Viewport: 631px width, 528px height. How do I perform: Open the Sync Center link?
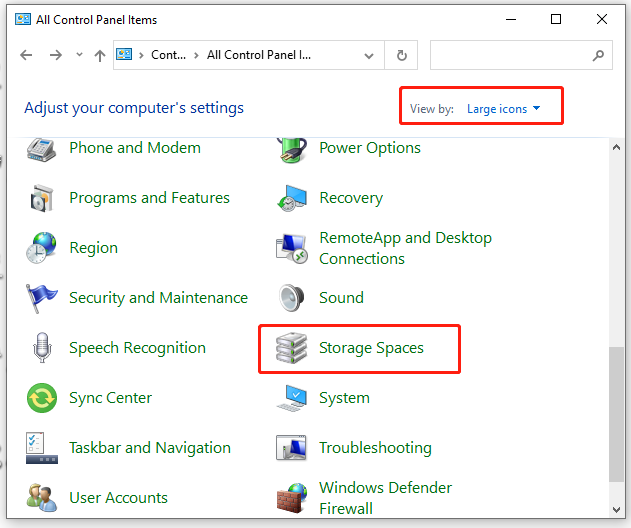pyautogui.click(x=110, y=398)
